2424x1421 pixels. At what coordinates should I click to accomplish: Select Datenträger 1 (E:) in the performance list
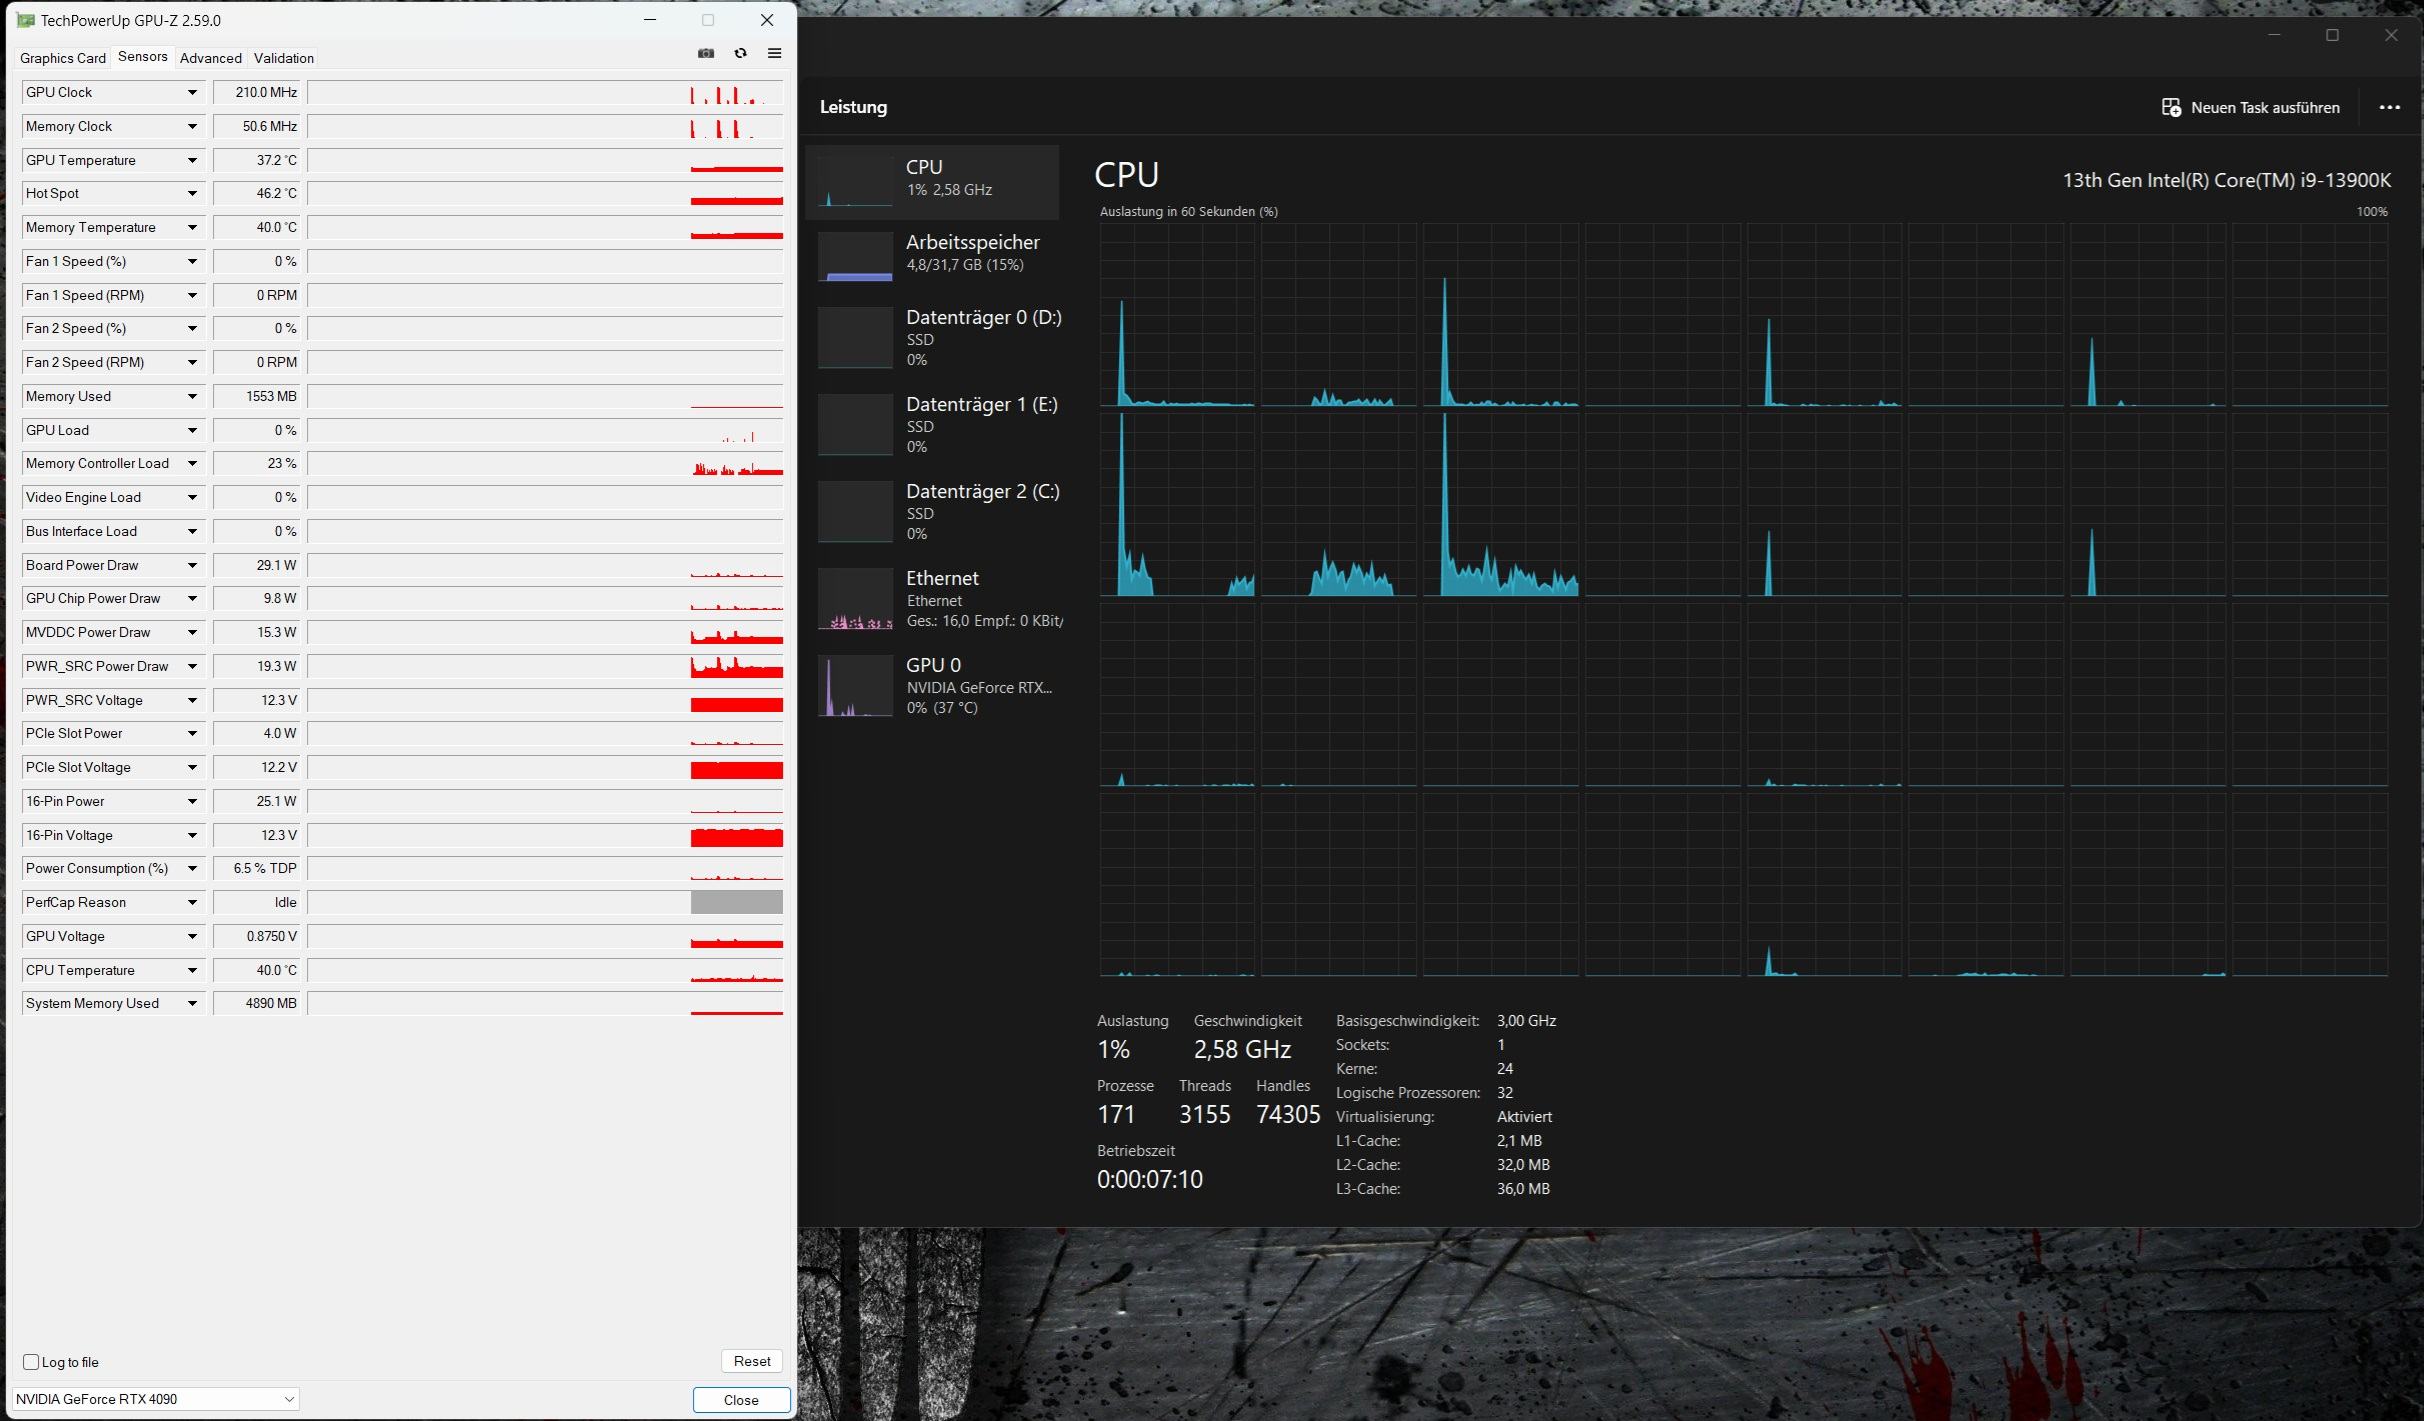point(934,424)
